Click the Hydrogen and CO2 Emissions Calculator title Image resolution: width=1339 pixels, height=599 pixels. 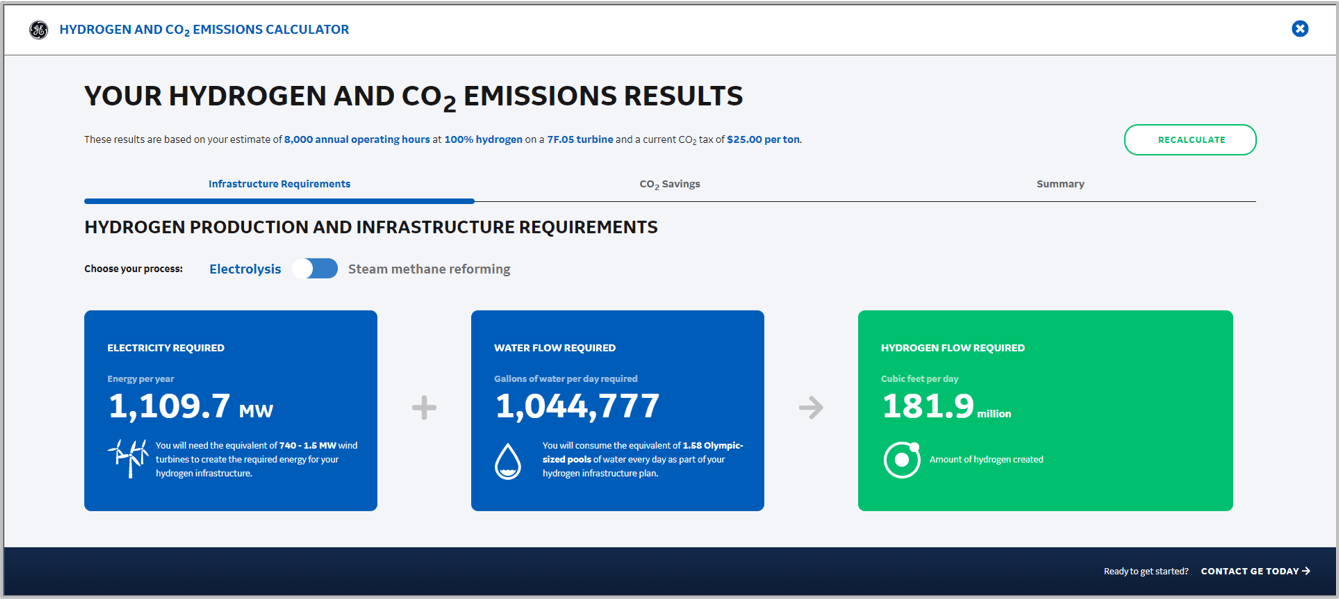(x=204, y=30)
